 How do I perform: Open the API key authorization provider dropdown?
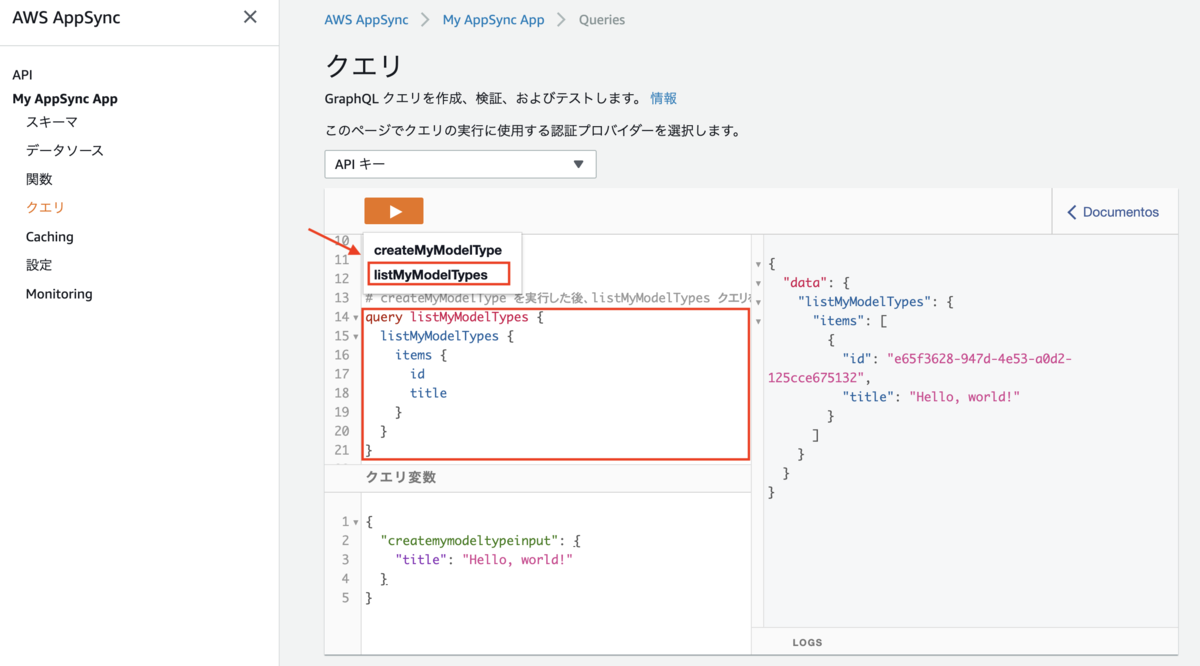(x=460, y=164)
